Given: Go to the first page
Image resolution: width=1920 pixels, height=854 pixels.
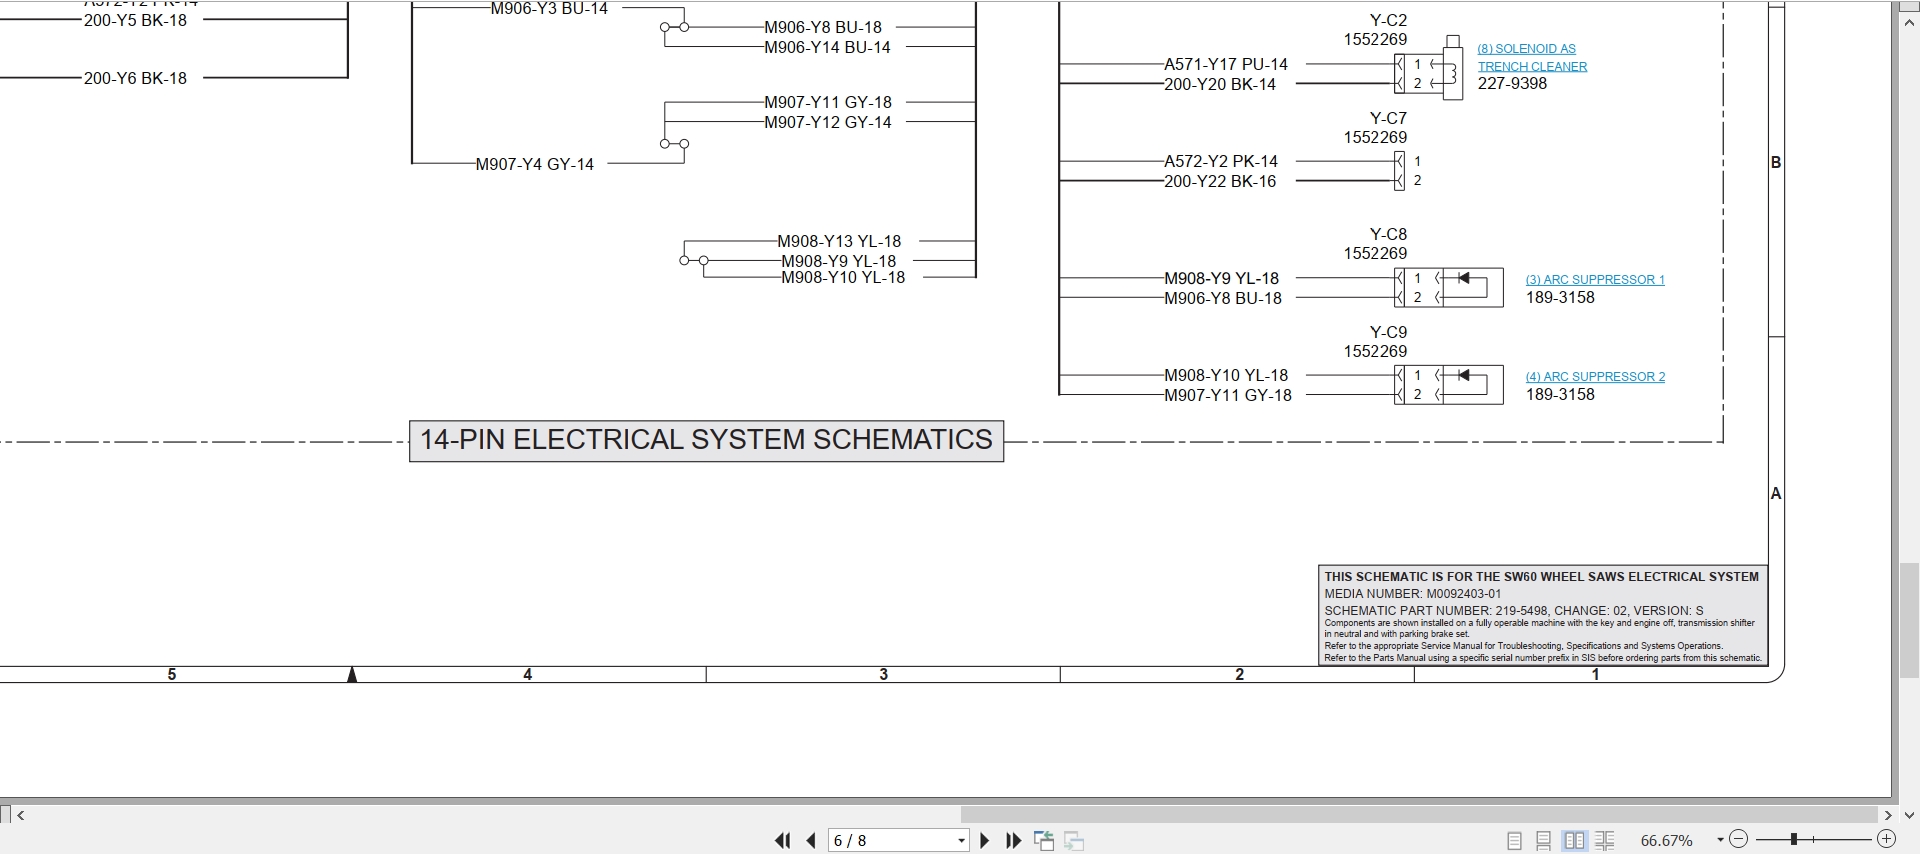Looking at the screenshot, I should coord(782,841).
